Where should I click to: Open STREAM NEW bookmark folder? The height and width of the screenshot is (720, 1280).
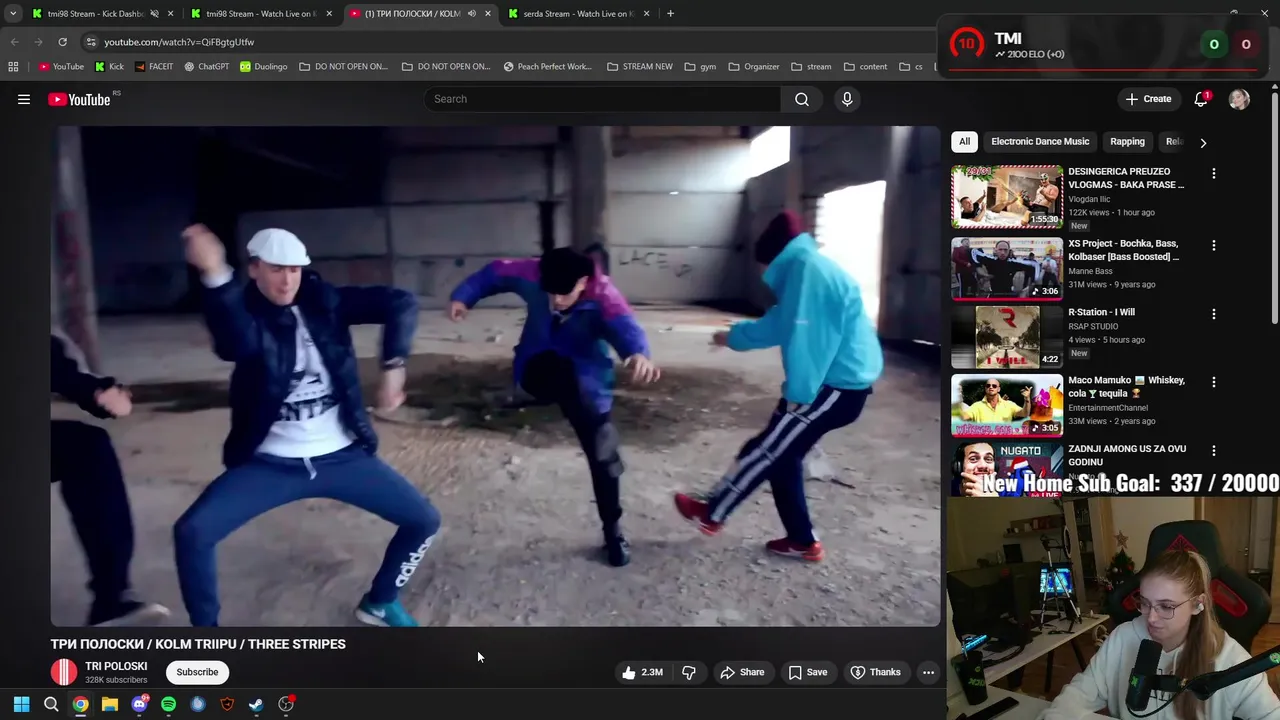coord(639,67)
